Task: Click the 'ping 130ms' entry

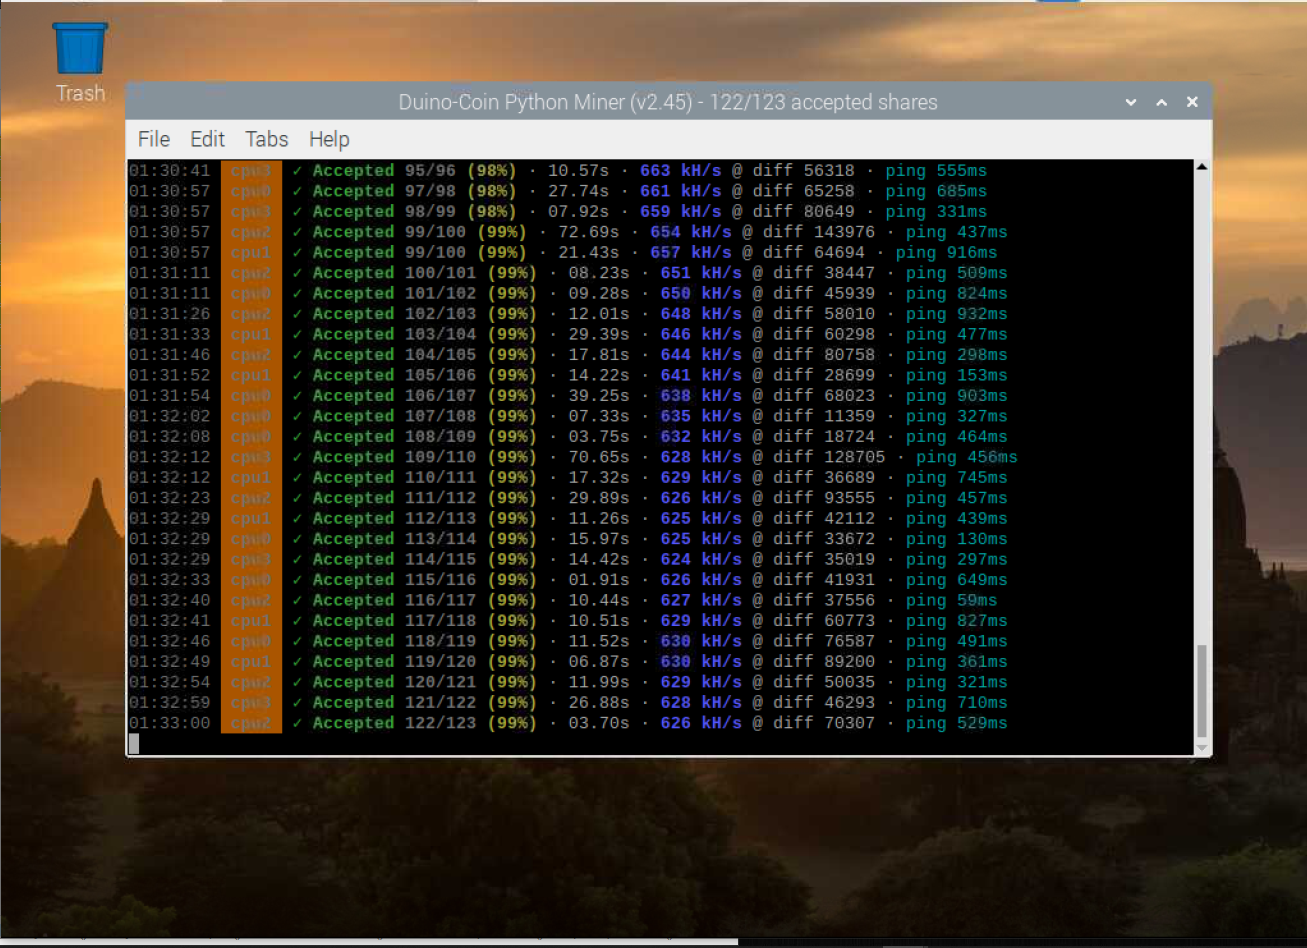Action: (956, 539)
